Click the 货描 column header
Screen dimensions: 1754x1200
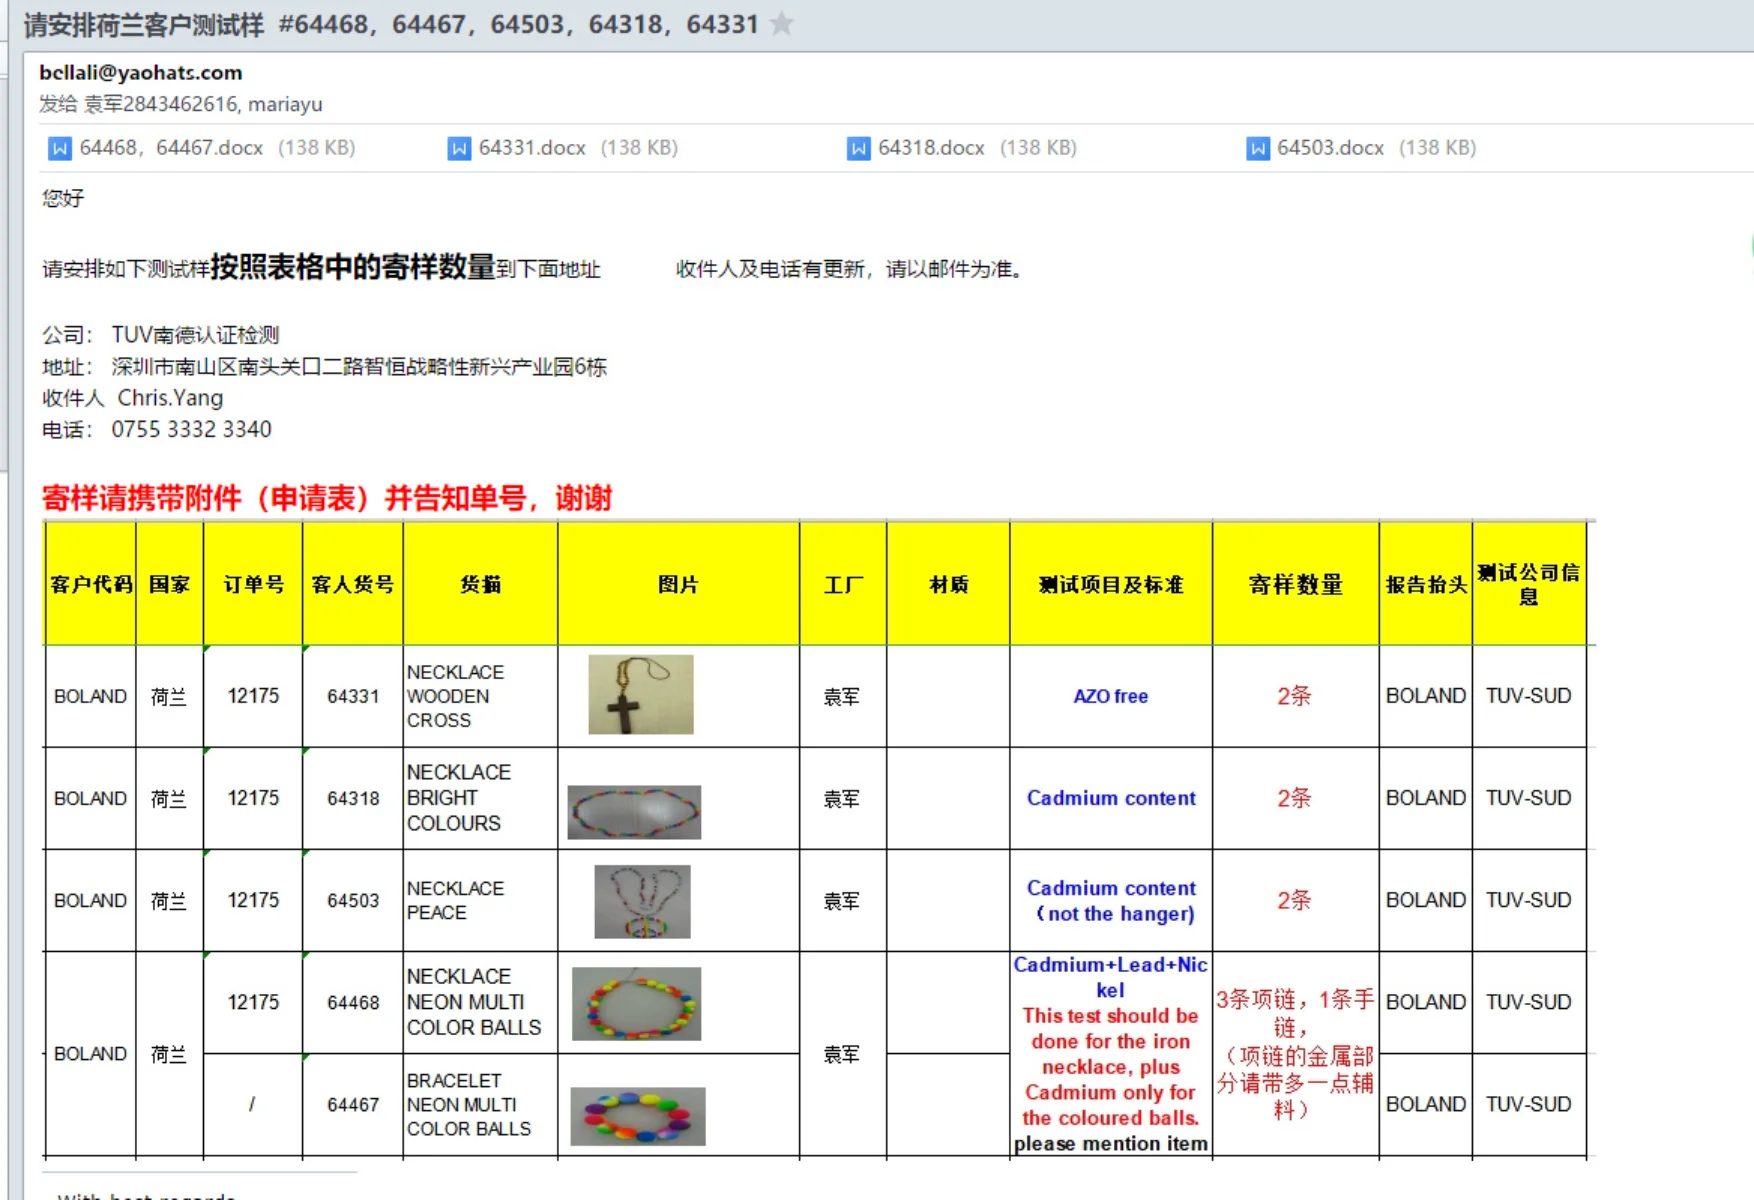(481, 584)
